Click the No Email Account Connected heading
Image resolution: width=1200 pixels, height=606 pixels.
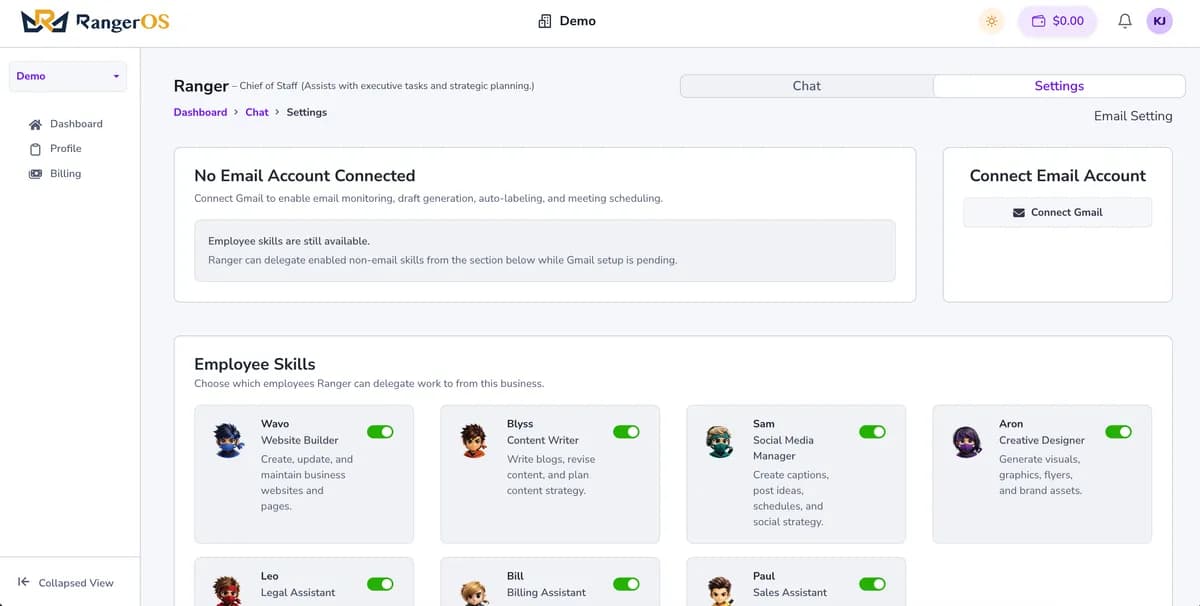305,176
